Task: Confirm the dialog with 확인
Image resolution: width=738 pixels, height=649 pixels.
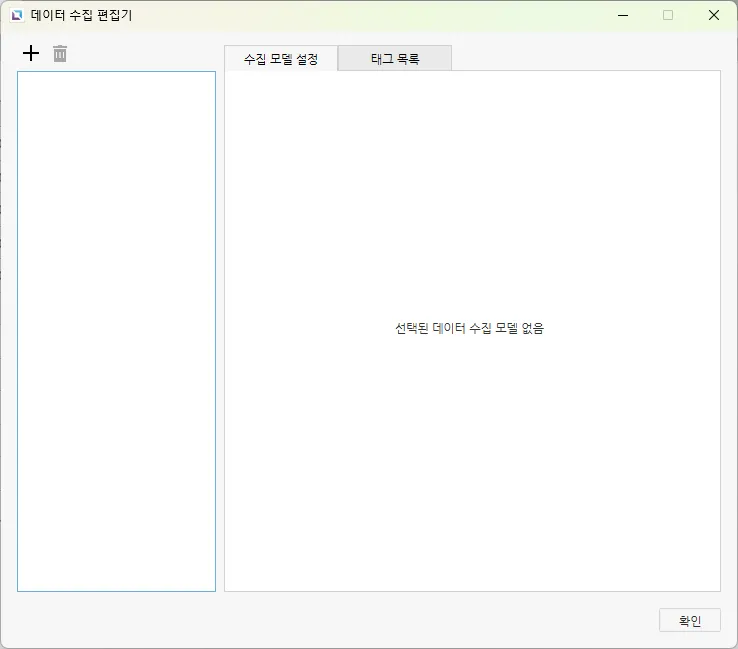Action: pyautogui.click(x=690, y=620)
